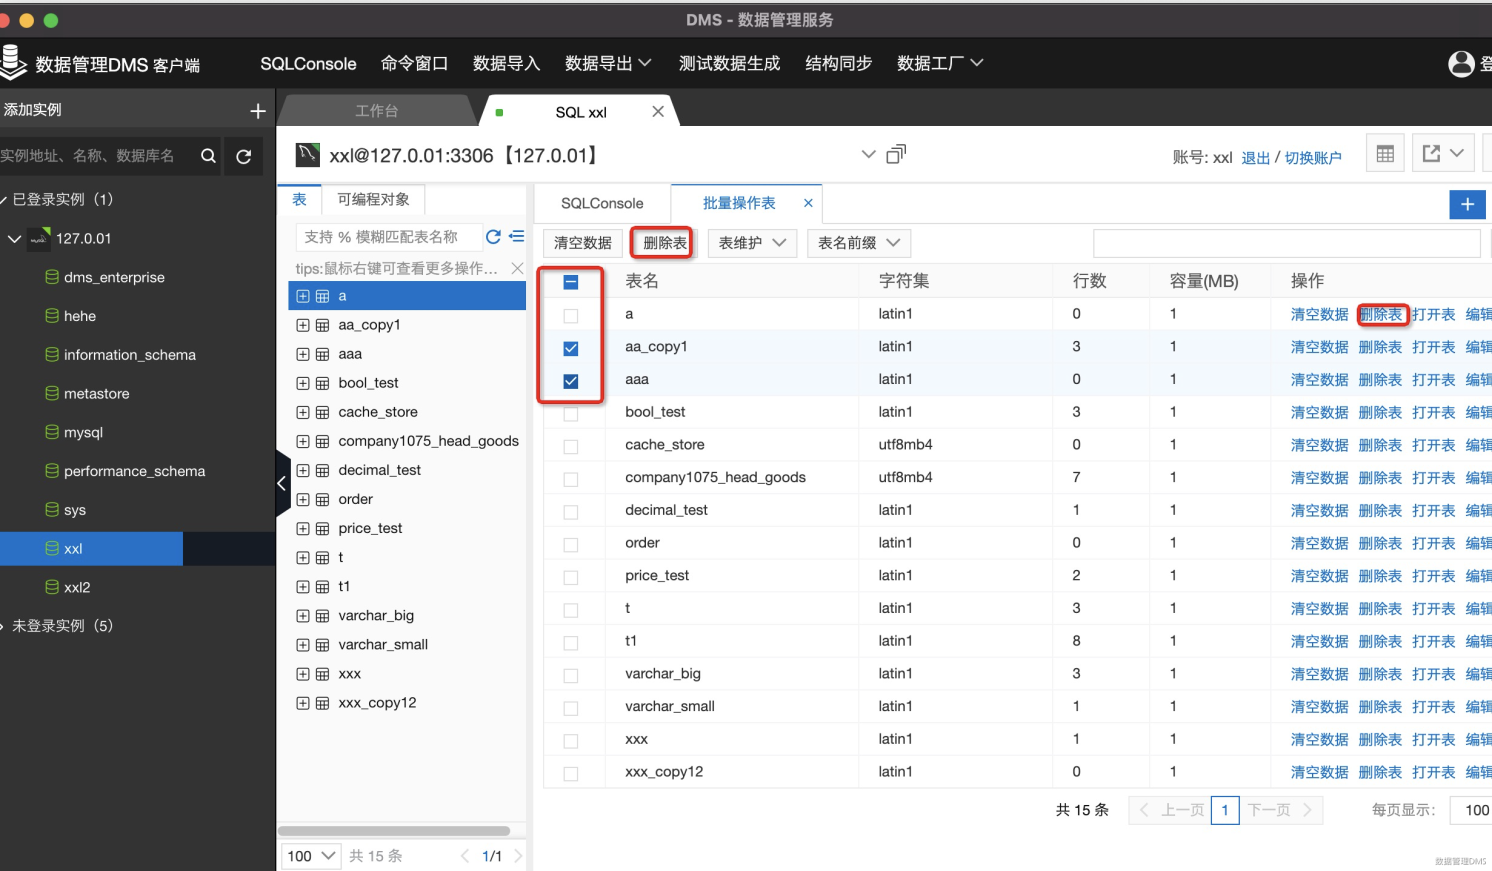Open the 表名前缀 dropdown
1492x871 pixels.
point(859,243)
